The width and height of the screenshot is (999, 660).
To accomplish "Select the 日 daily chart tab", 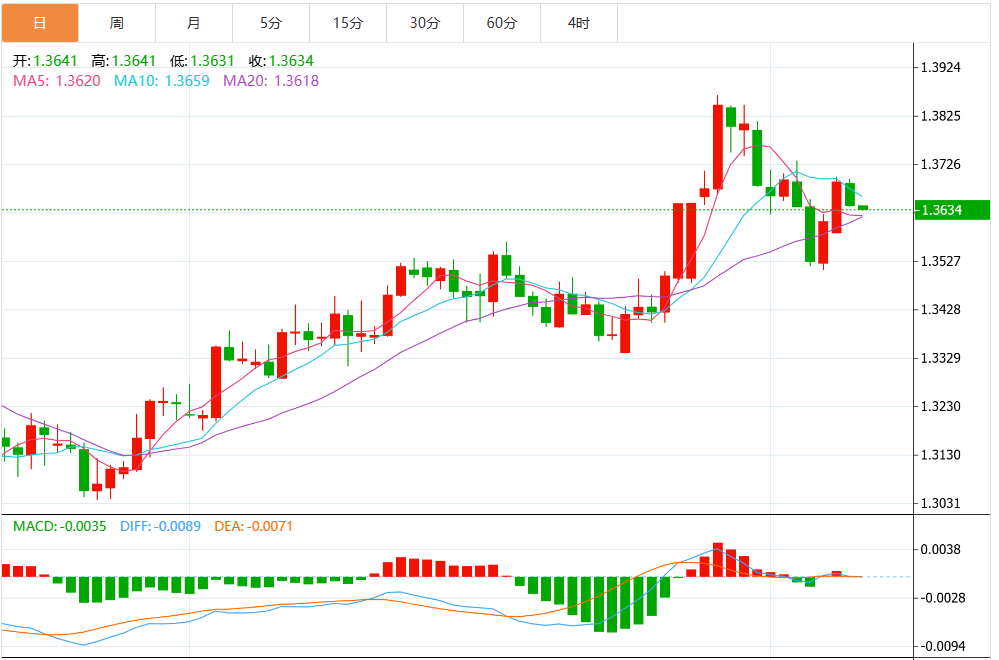I will (39, 22).
